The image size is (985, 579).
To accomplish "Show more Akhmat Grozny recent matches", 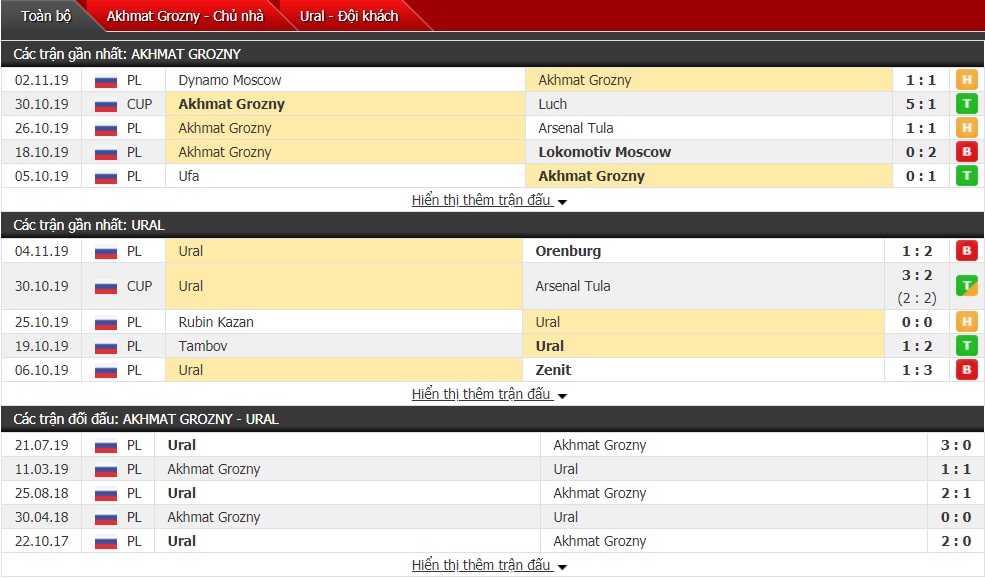I will point(489,200).
